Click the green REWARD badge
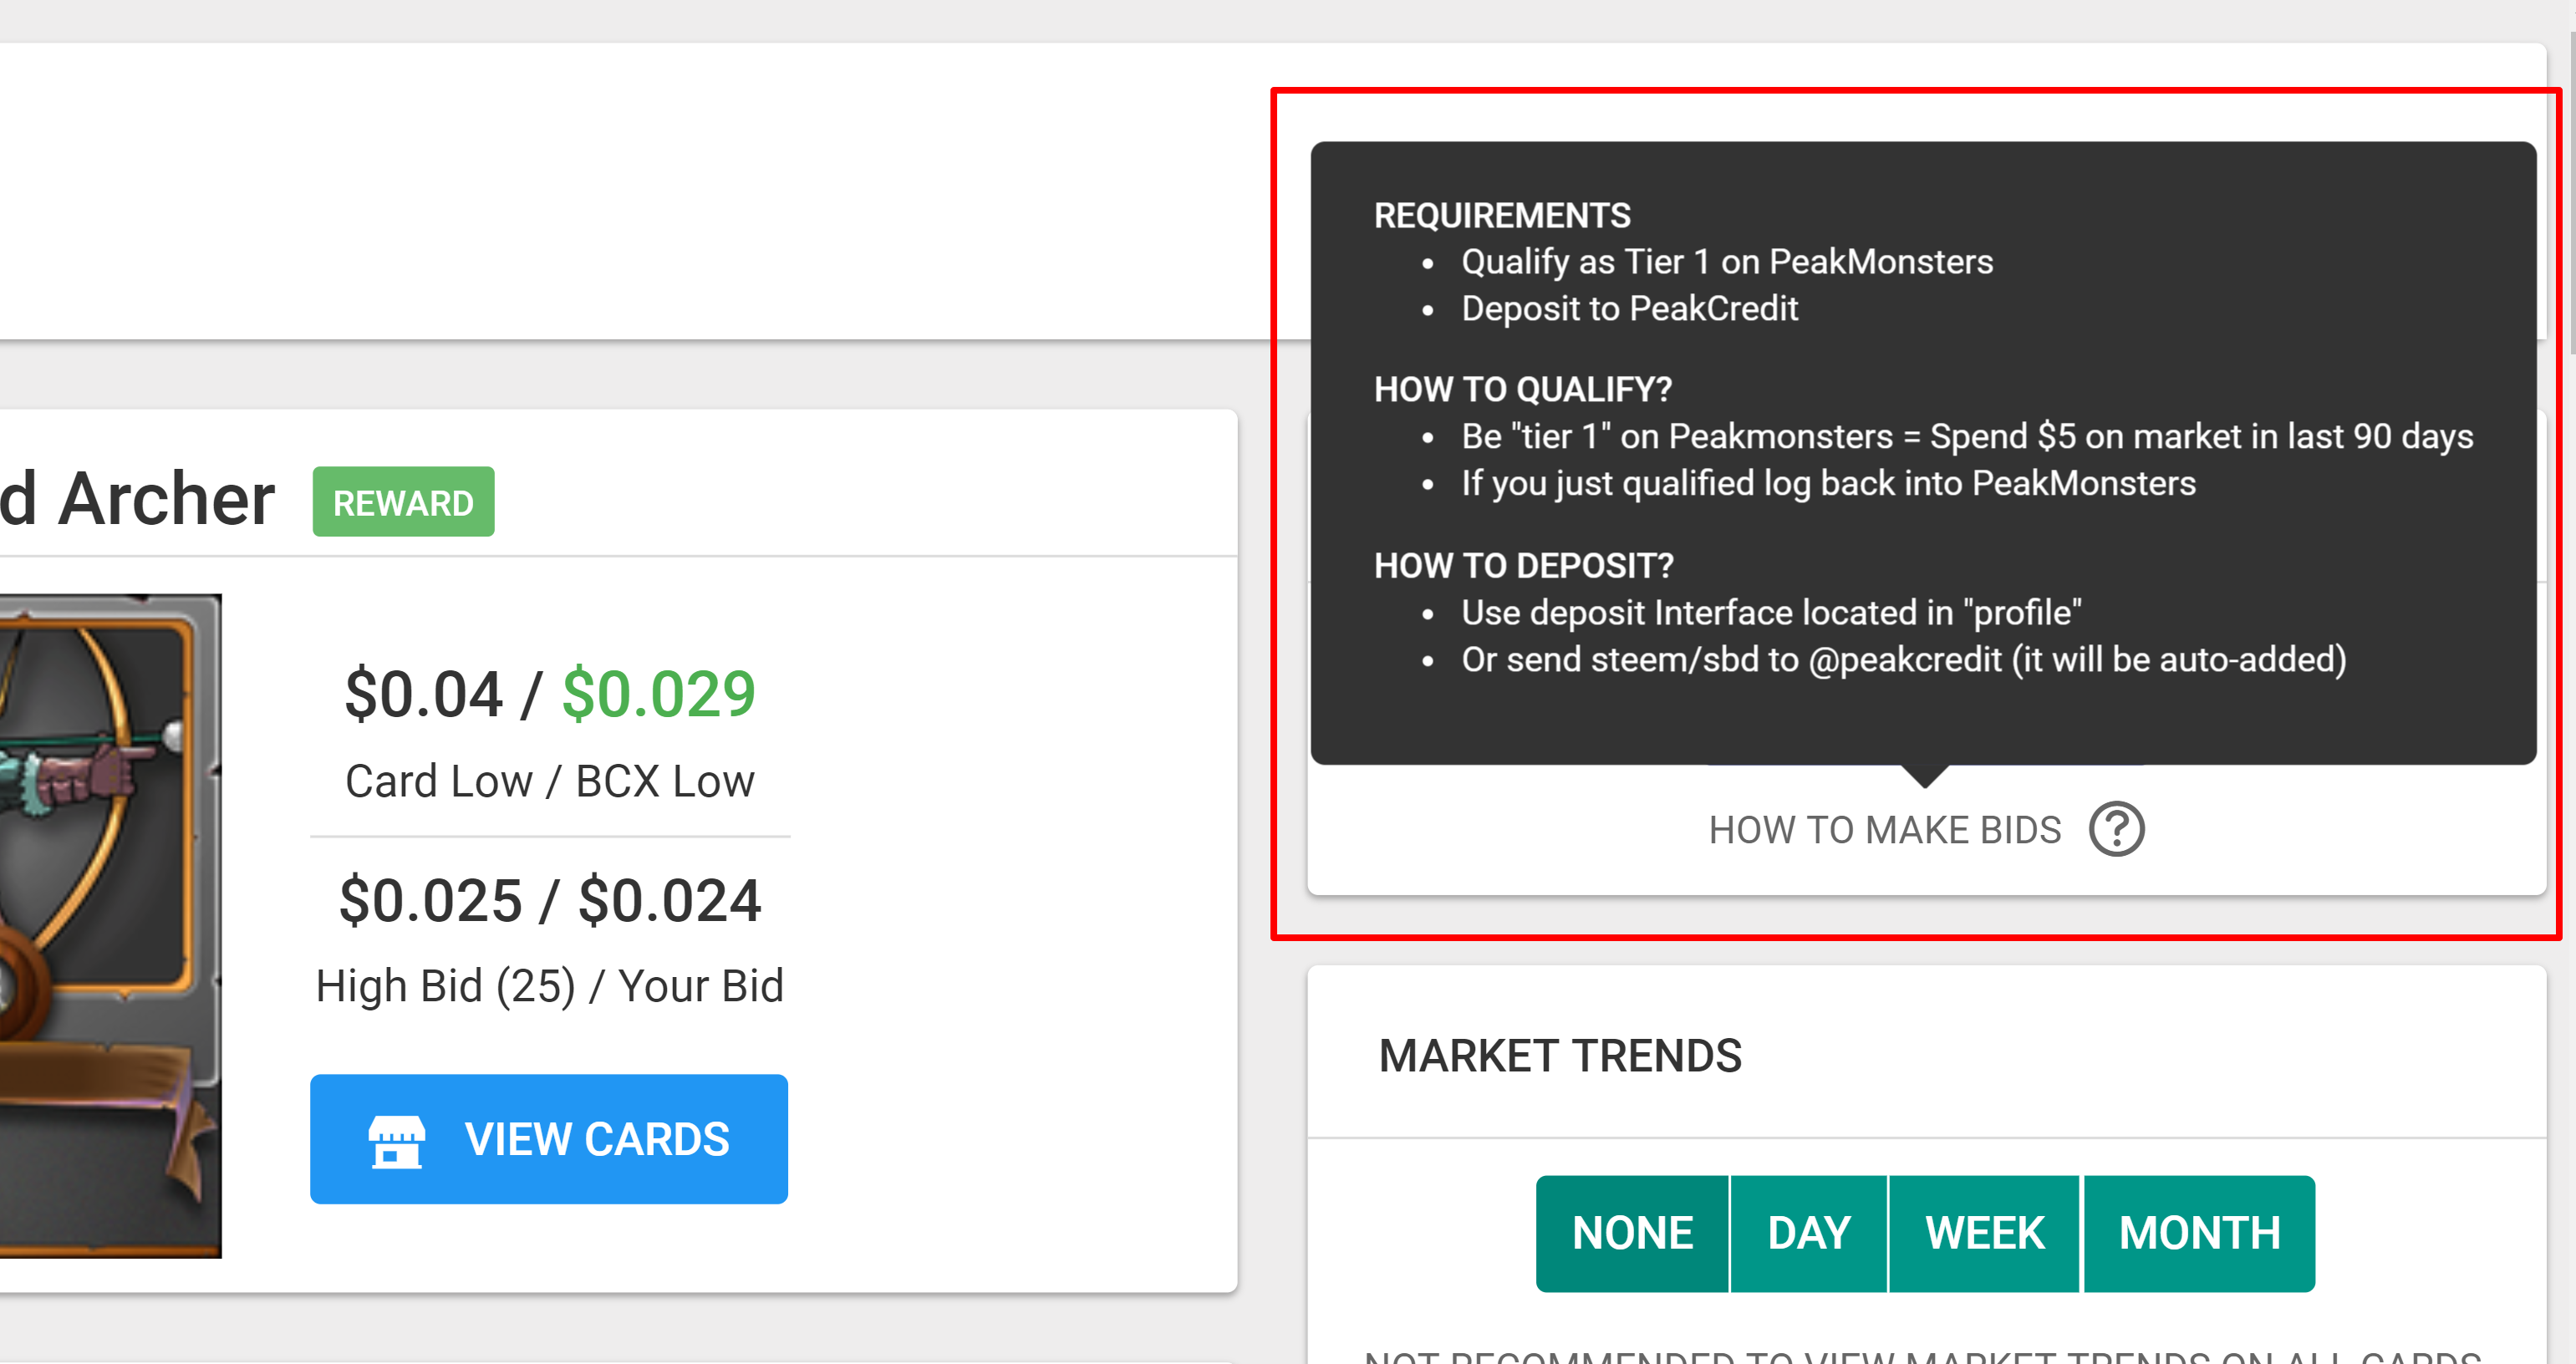The image size is (2576, 1364). pyautogui.click(x=403, y=502)
